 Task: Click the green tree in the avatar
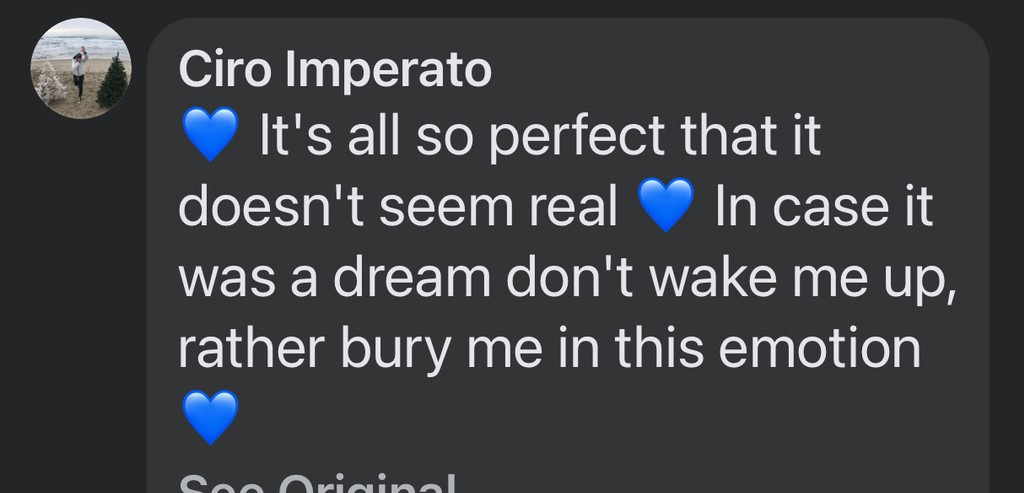click(112, 82)
